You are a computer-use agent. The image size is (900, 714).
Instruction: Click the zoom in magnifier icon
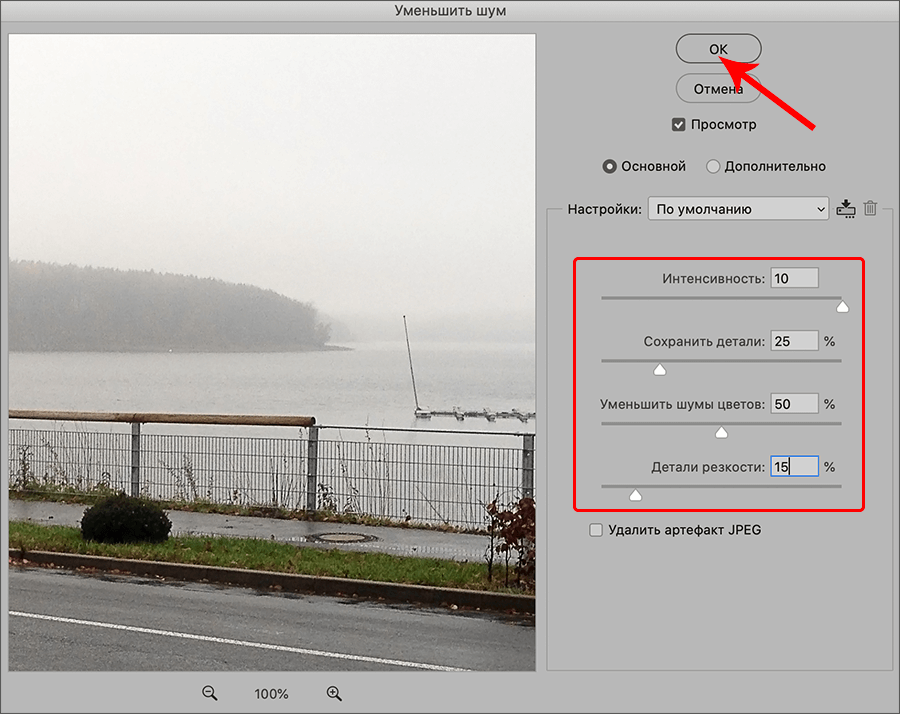(x=334, y=693)
